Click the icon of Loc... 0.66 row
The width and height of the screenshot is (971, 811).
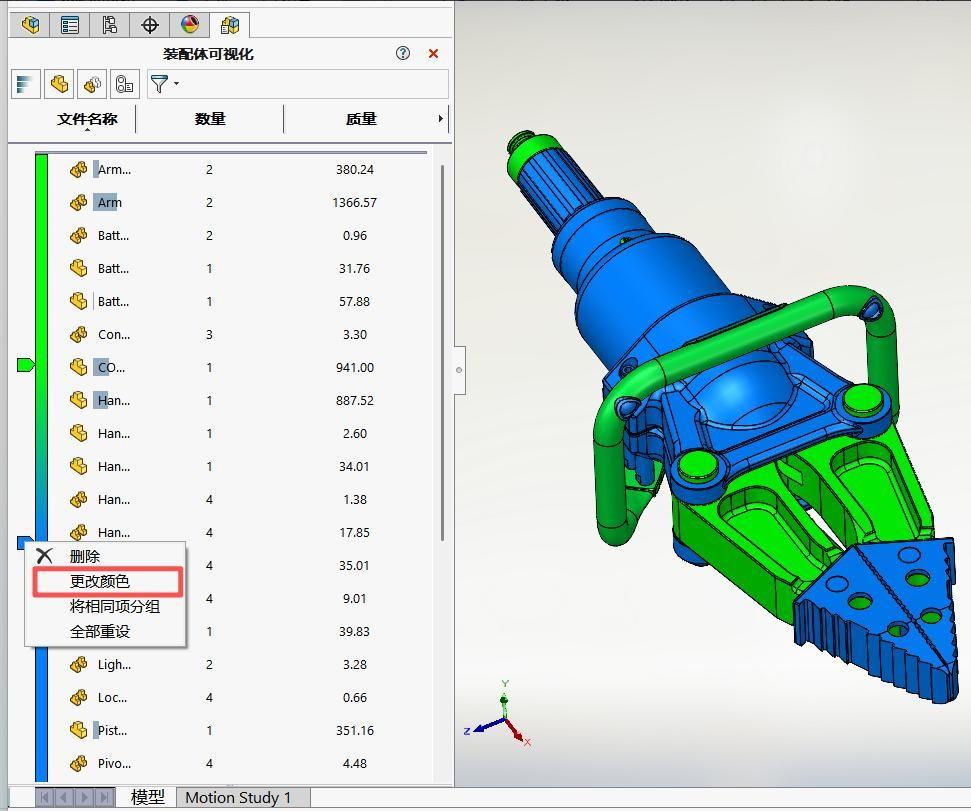click(79, 698)
